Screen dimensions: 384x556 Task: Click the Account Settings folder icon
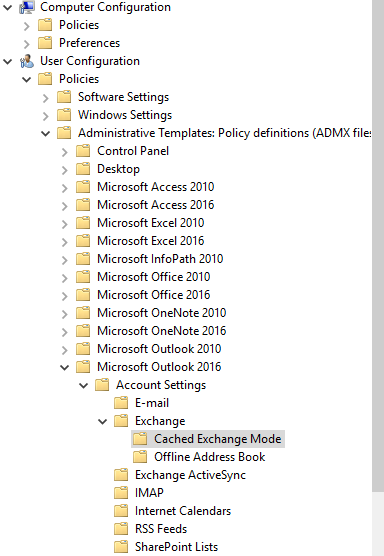[x=102, y=385]
